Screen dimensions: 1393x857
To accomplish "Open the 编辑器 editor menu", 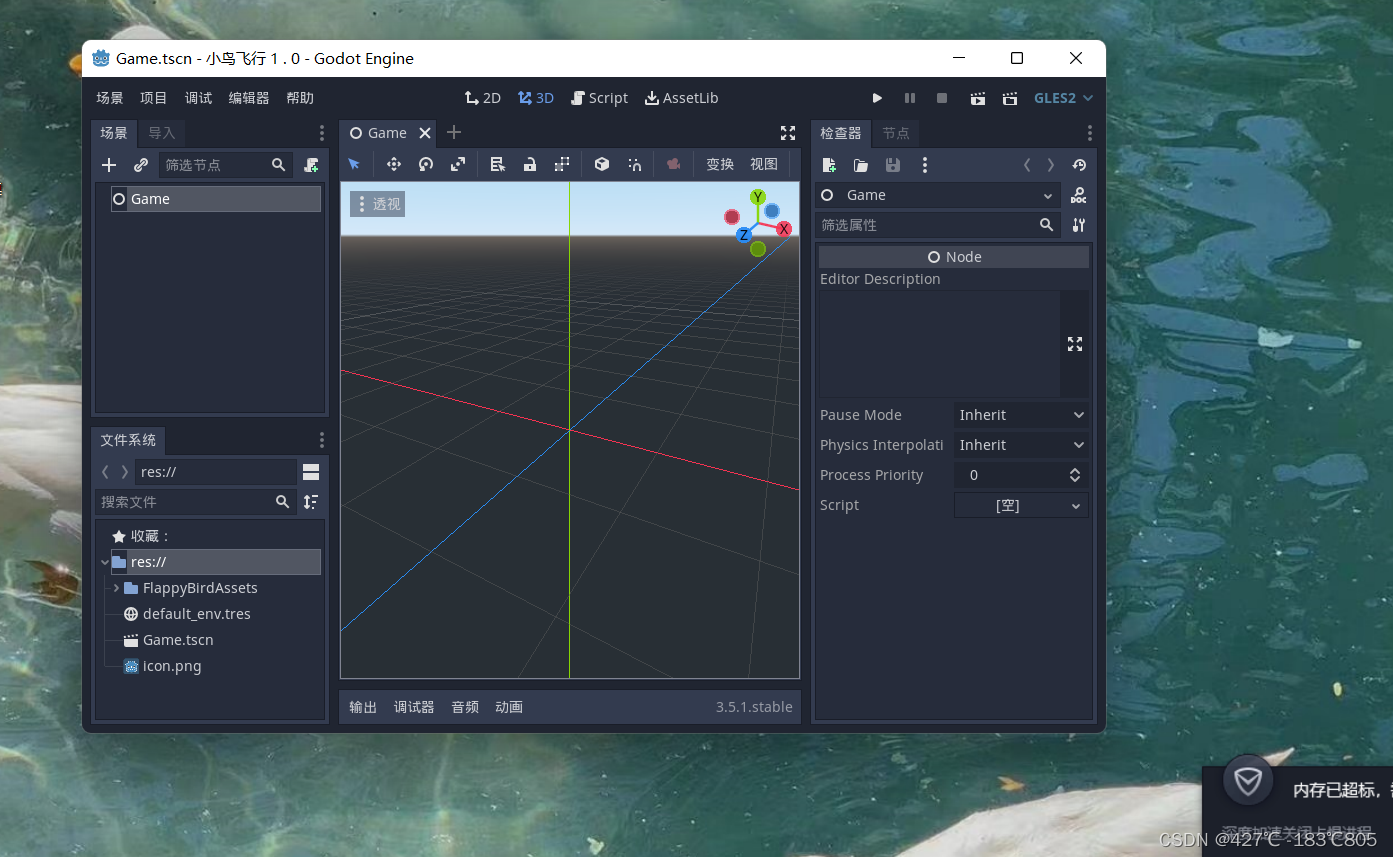I will point(249,98).
